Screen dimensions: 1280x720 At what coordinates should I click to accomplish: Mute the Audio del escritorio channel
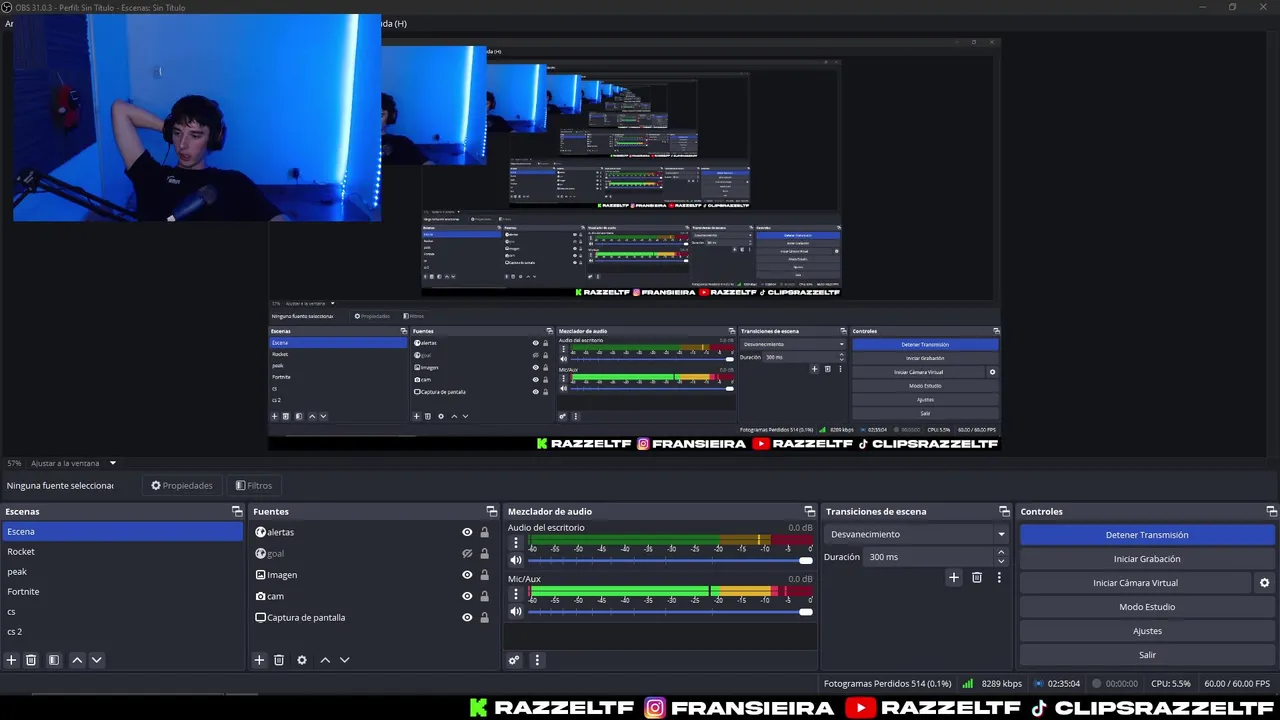[x=516, y=560]
